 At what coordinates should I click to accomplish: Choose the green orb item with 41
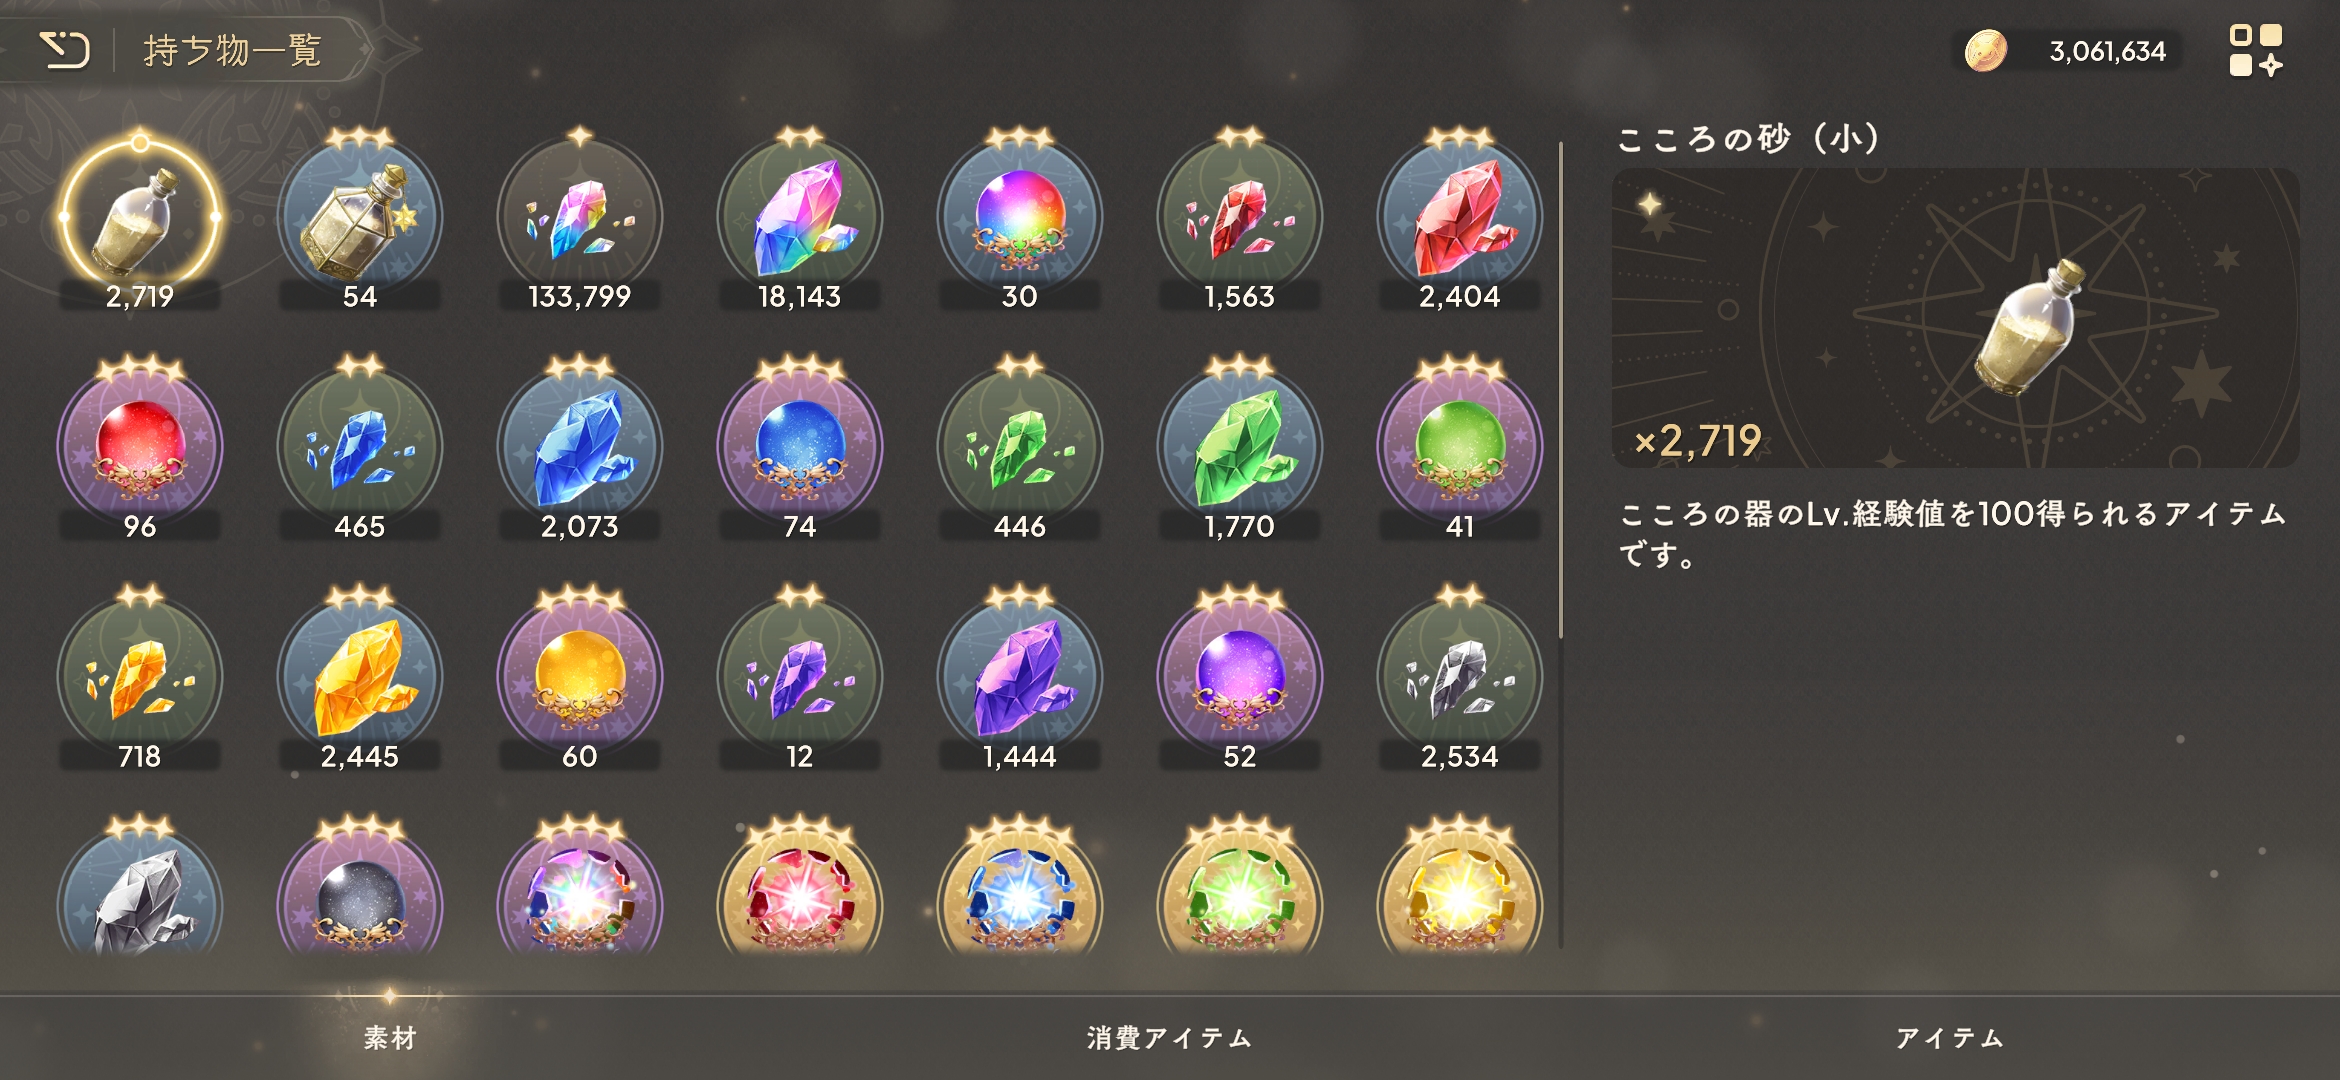pyautogui.click(x=1460, y=448)
